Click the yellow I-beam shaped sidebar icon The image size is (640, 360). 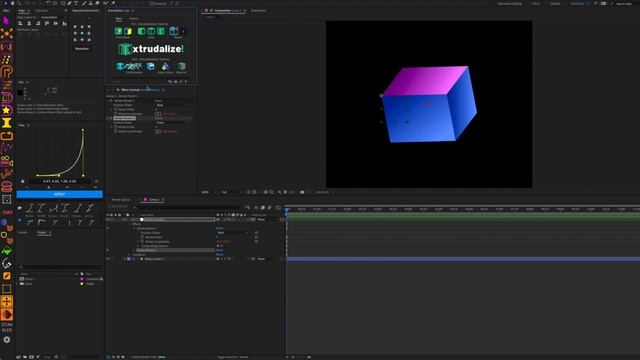[x=7, y=123]
